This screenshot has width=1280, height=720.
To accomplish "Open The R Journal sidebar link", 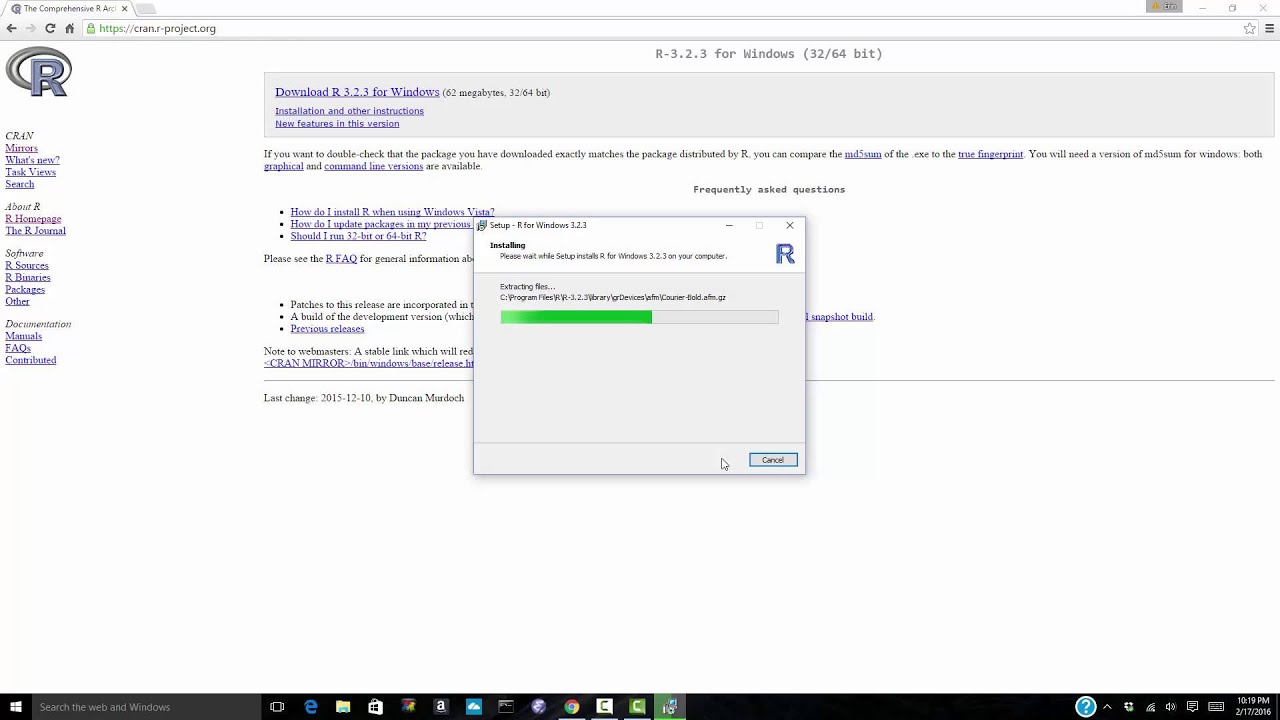I will [35, 231].
